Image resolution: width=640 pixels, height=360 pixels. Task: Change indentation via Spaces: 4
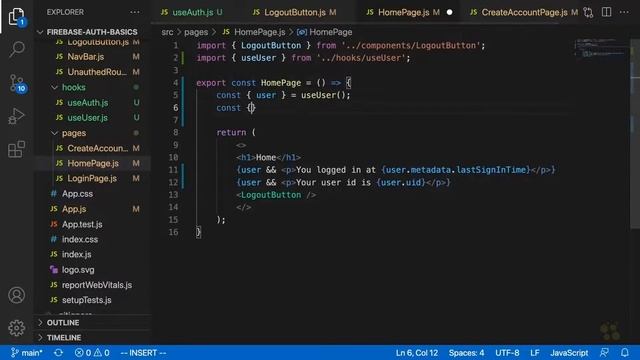coord(466,353)
